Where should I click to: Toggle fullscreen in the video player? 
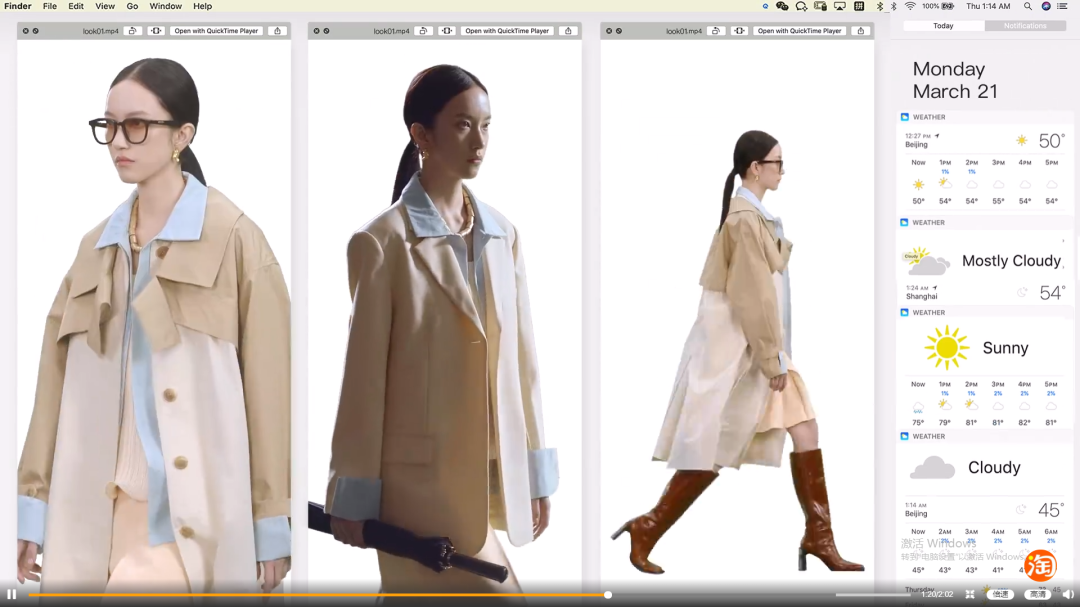970,594
